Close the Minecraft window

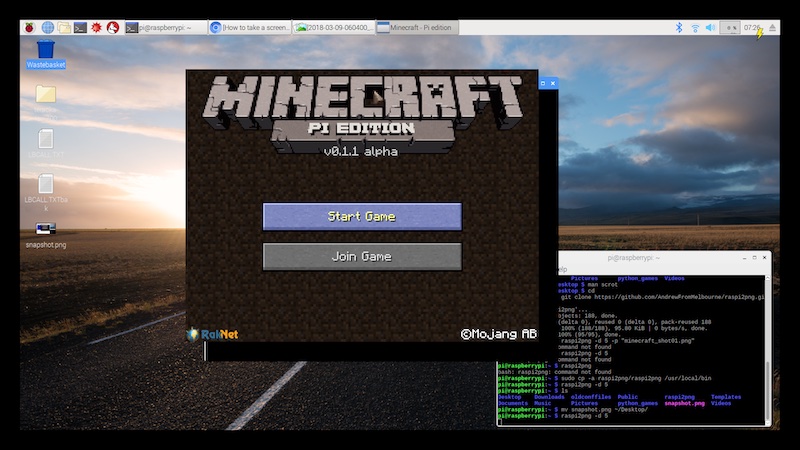[x=553, y=83]
